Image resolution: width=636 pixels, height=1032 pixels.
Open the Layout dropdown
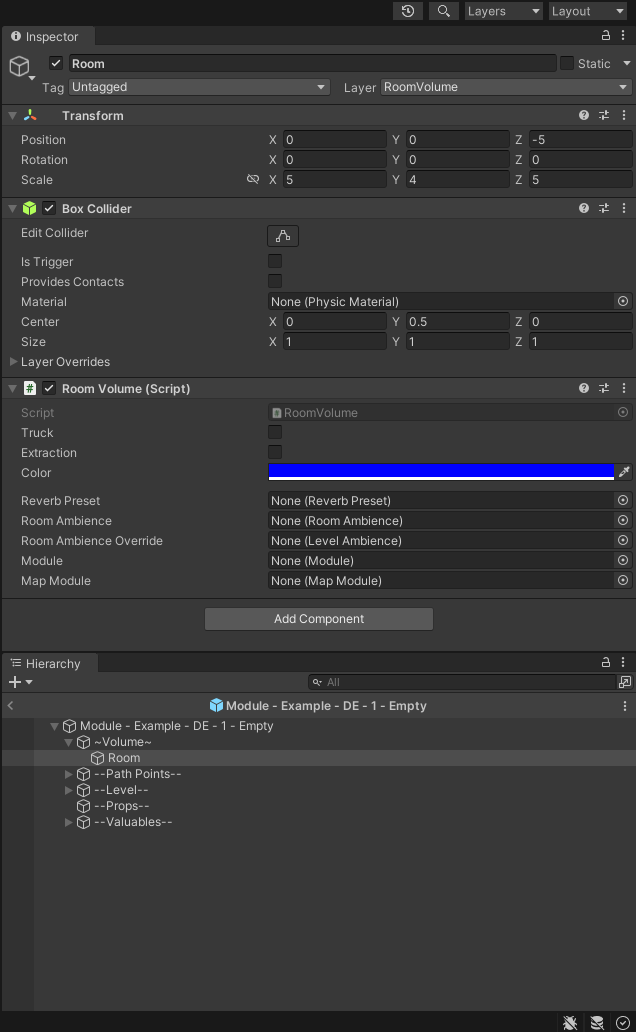click(587, 11)
